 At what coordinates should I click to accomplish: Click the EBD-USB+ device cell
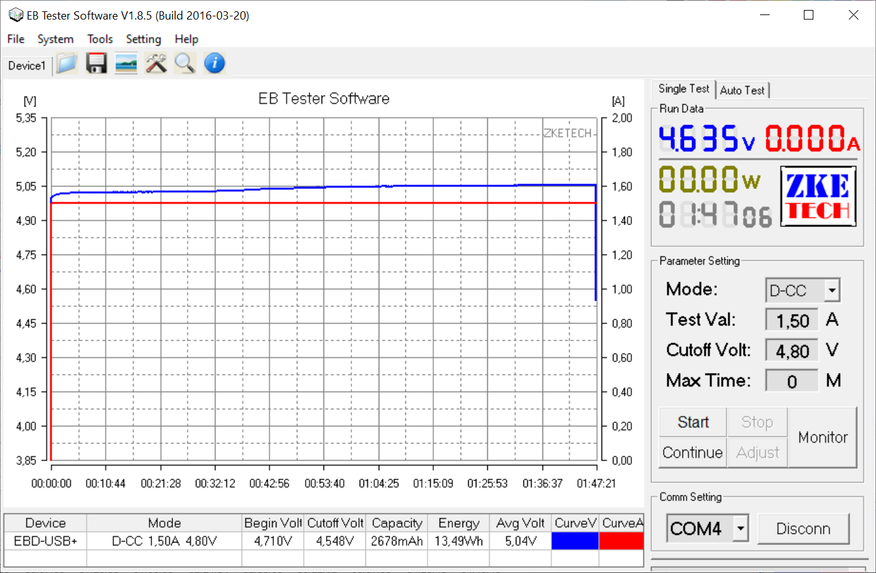click(45, 541)
